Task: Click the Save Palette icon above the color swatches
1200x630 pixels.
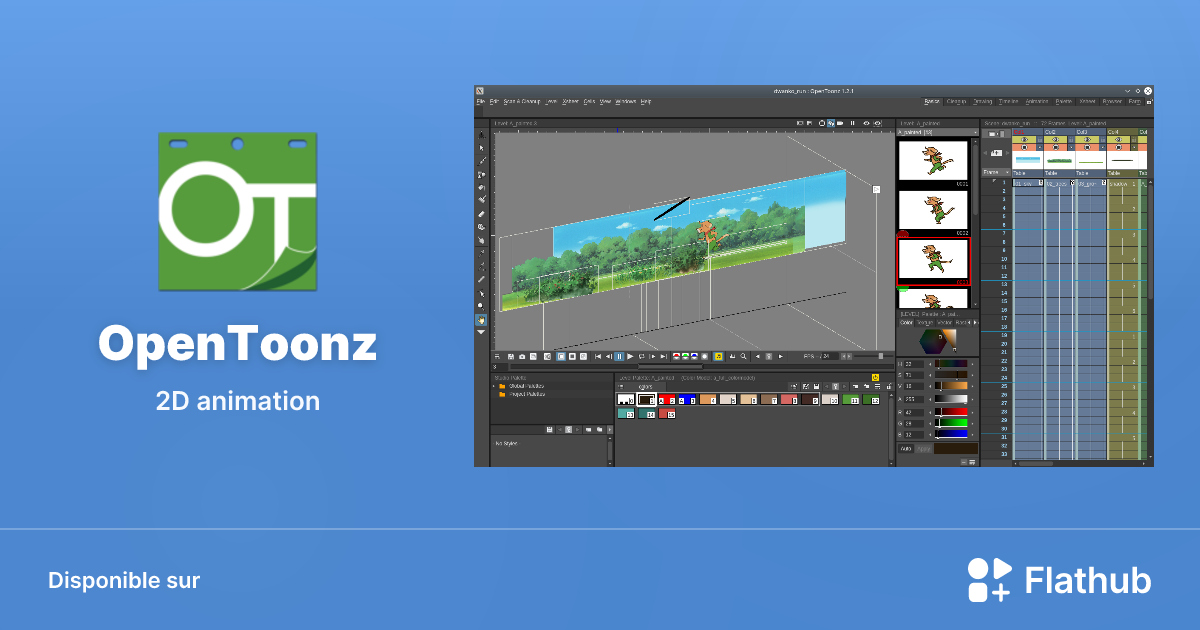Action: (x=817, y=387)
